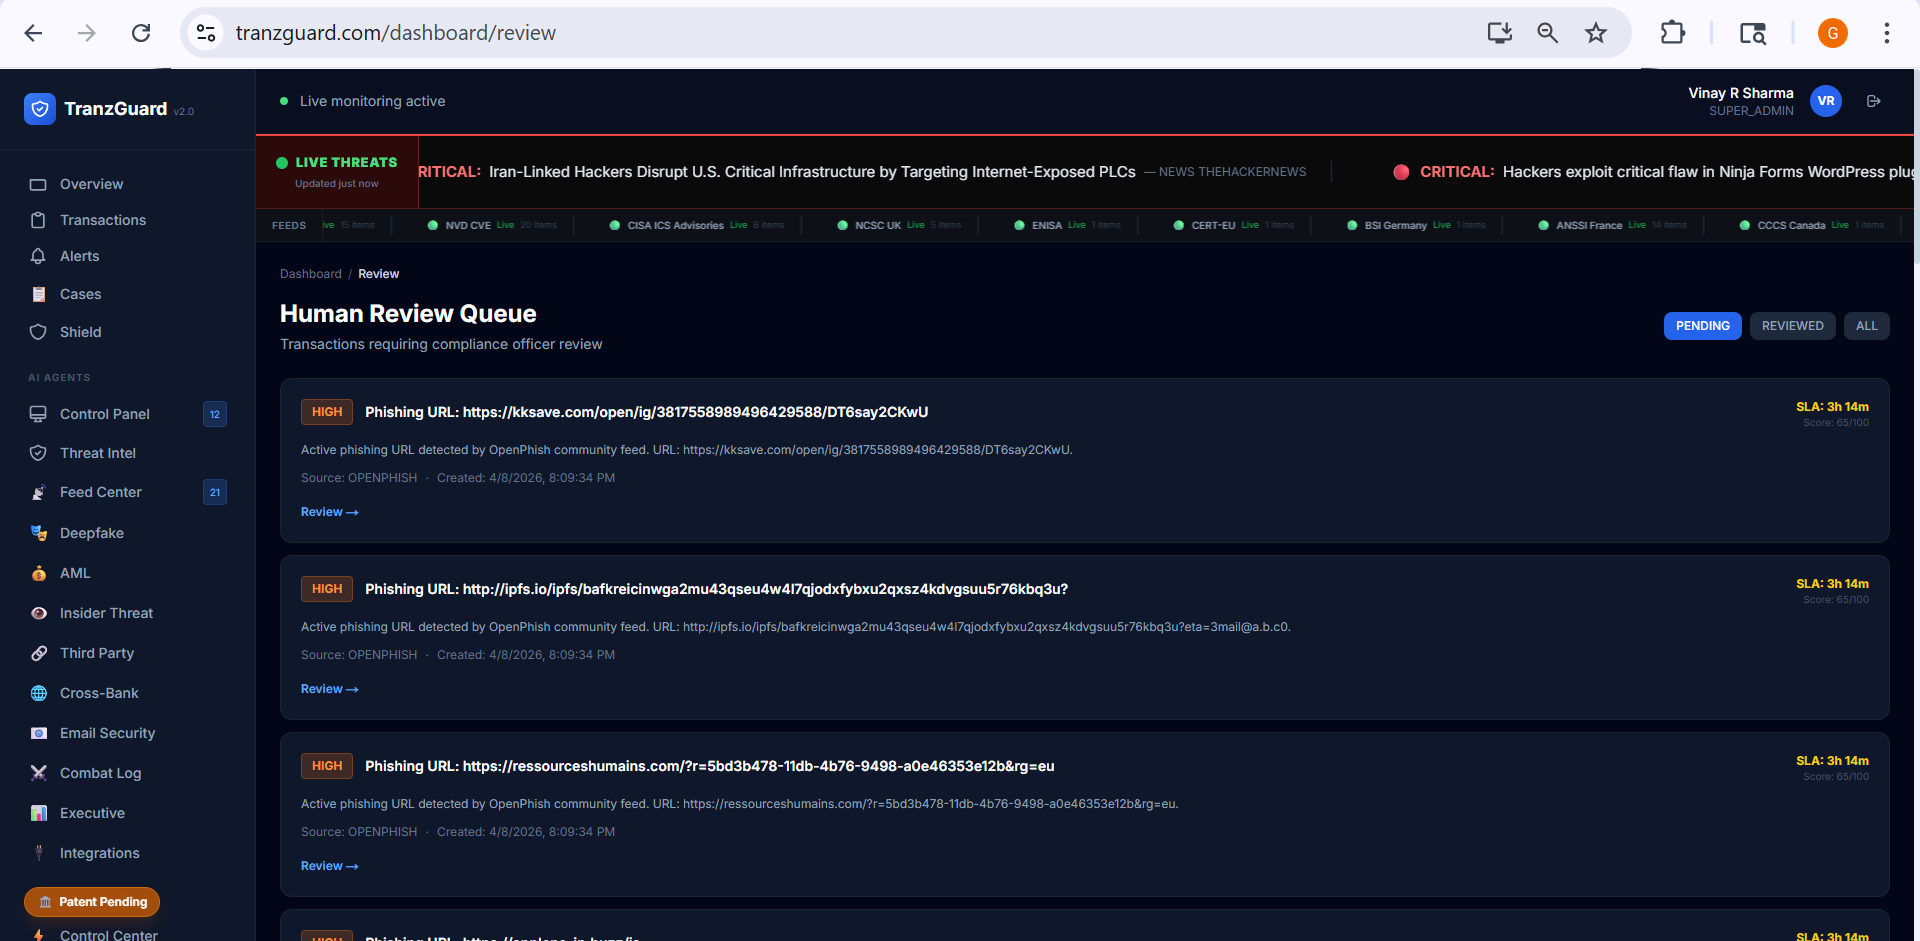Click the CCCS Canada feed entry

(x=1812, y=225)
